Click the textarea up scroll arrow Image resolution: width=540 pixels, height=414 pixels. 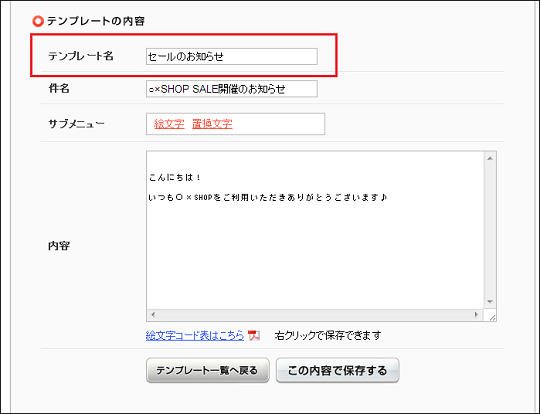pos(490,158)
